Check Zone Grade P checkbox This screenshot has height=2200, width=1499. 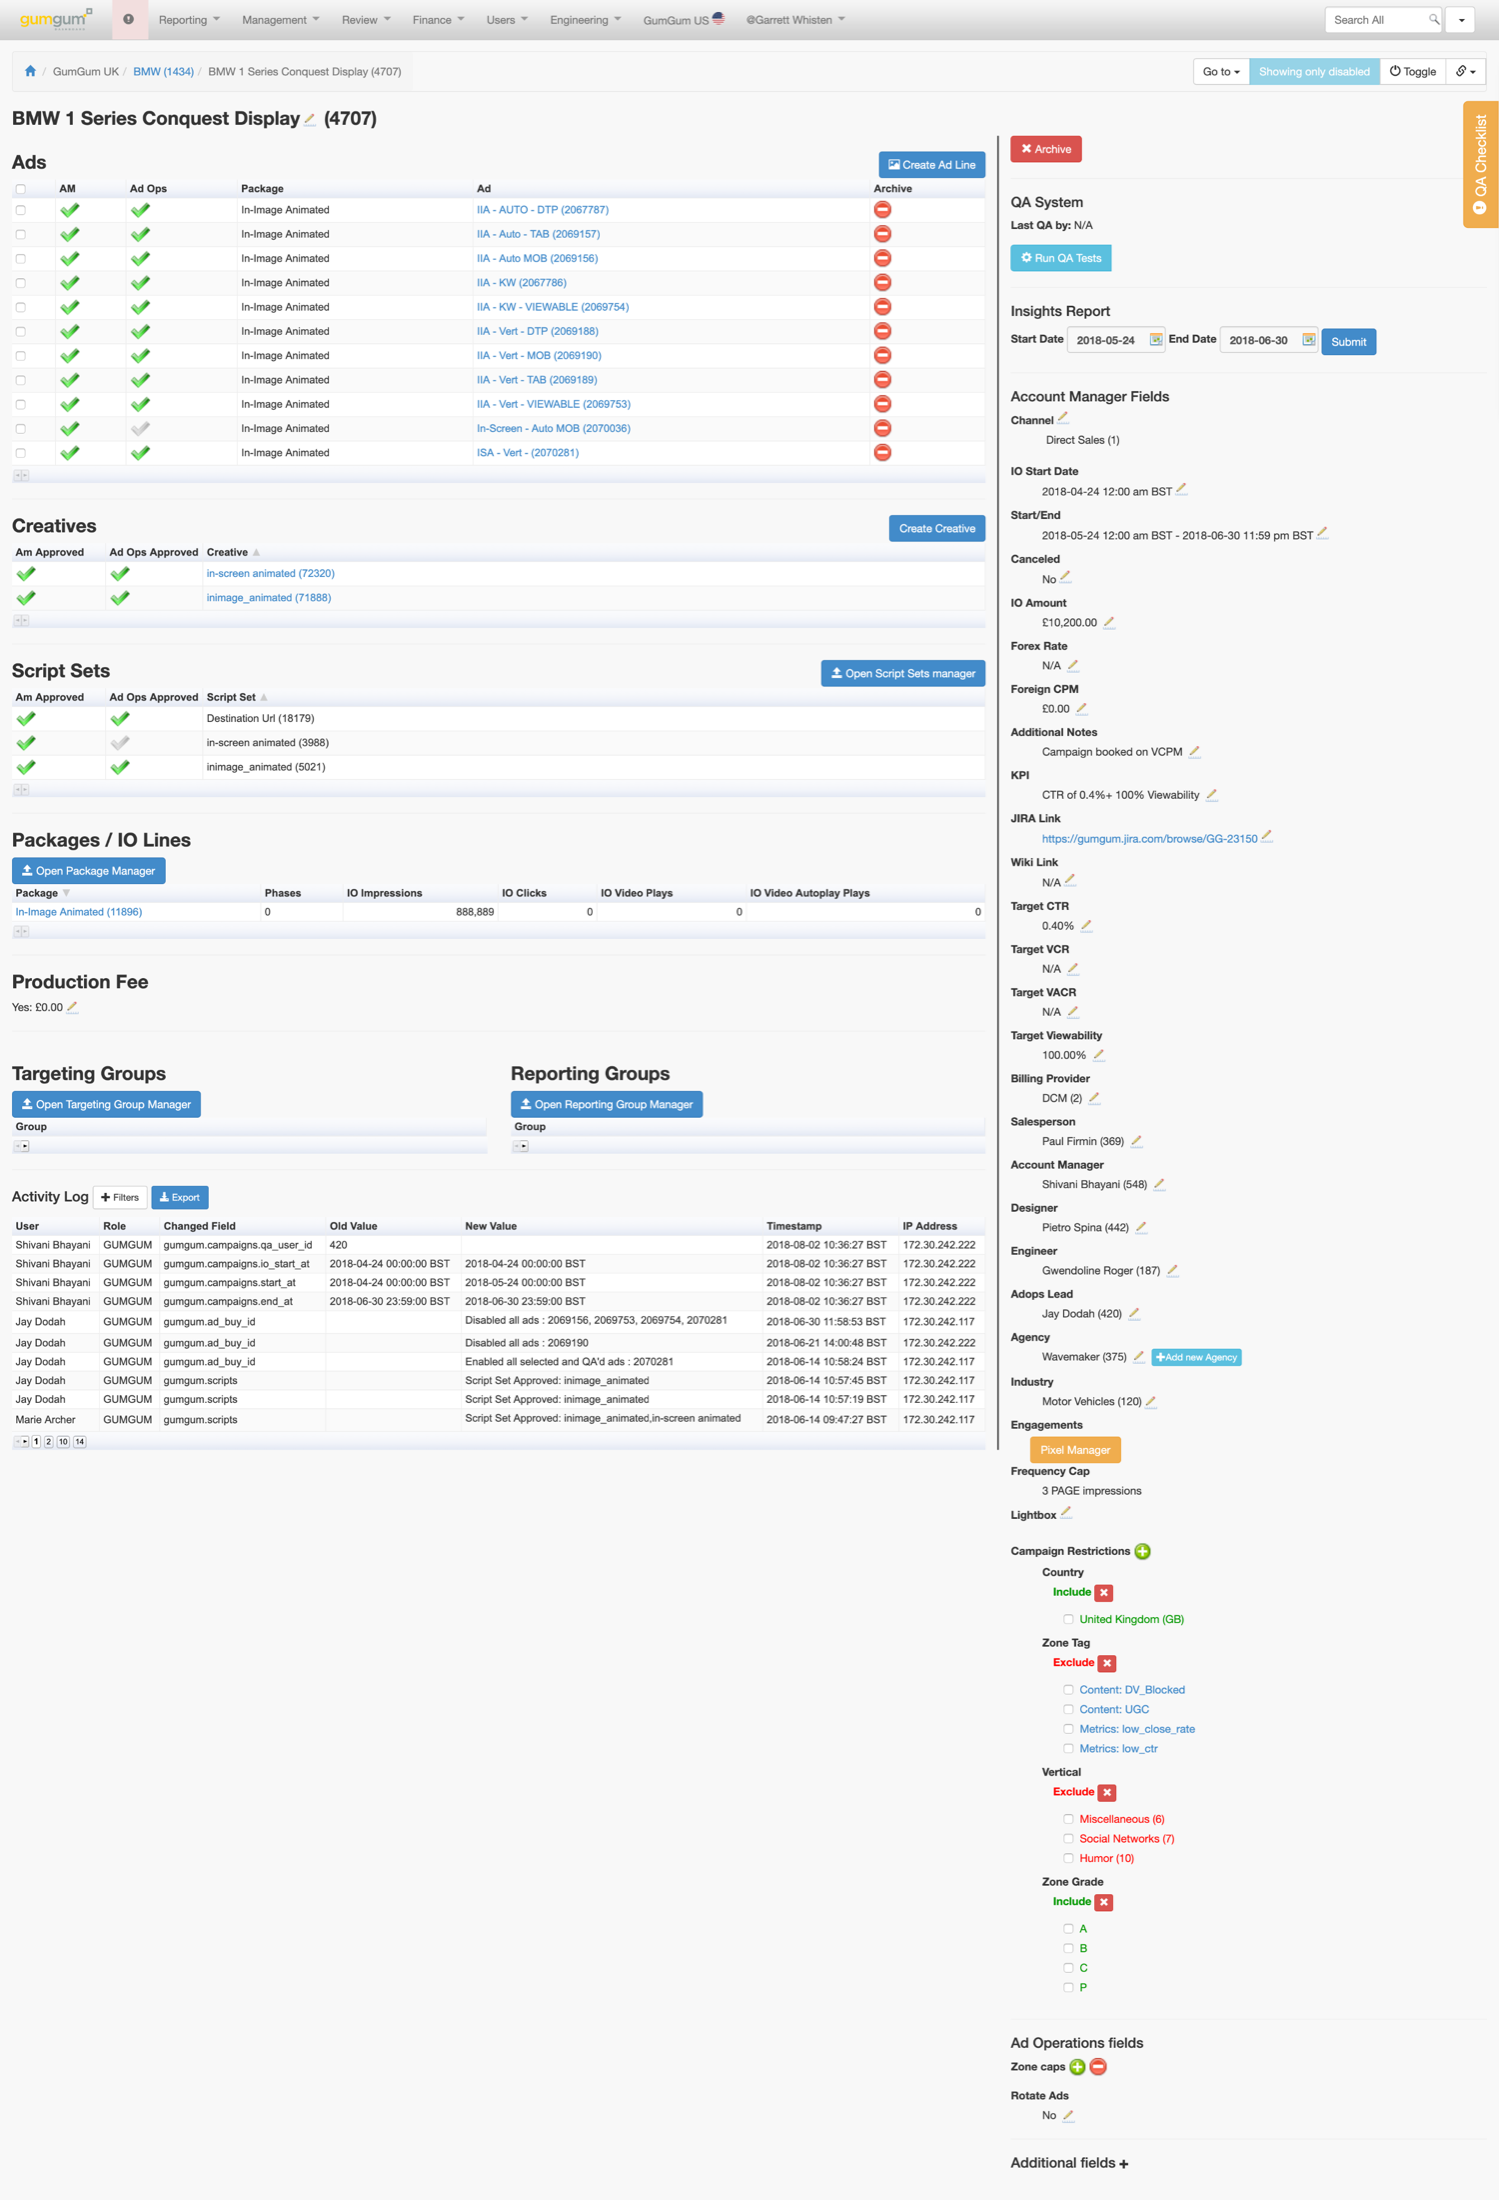coord(1068,1988)
